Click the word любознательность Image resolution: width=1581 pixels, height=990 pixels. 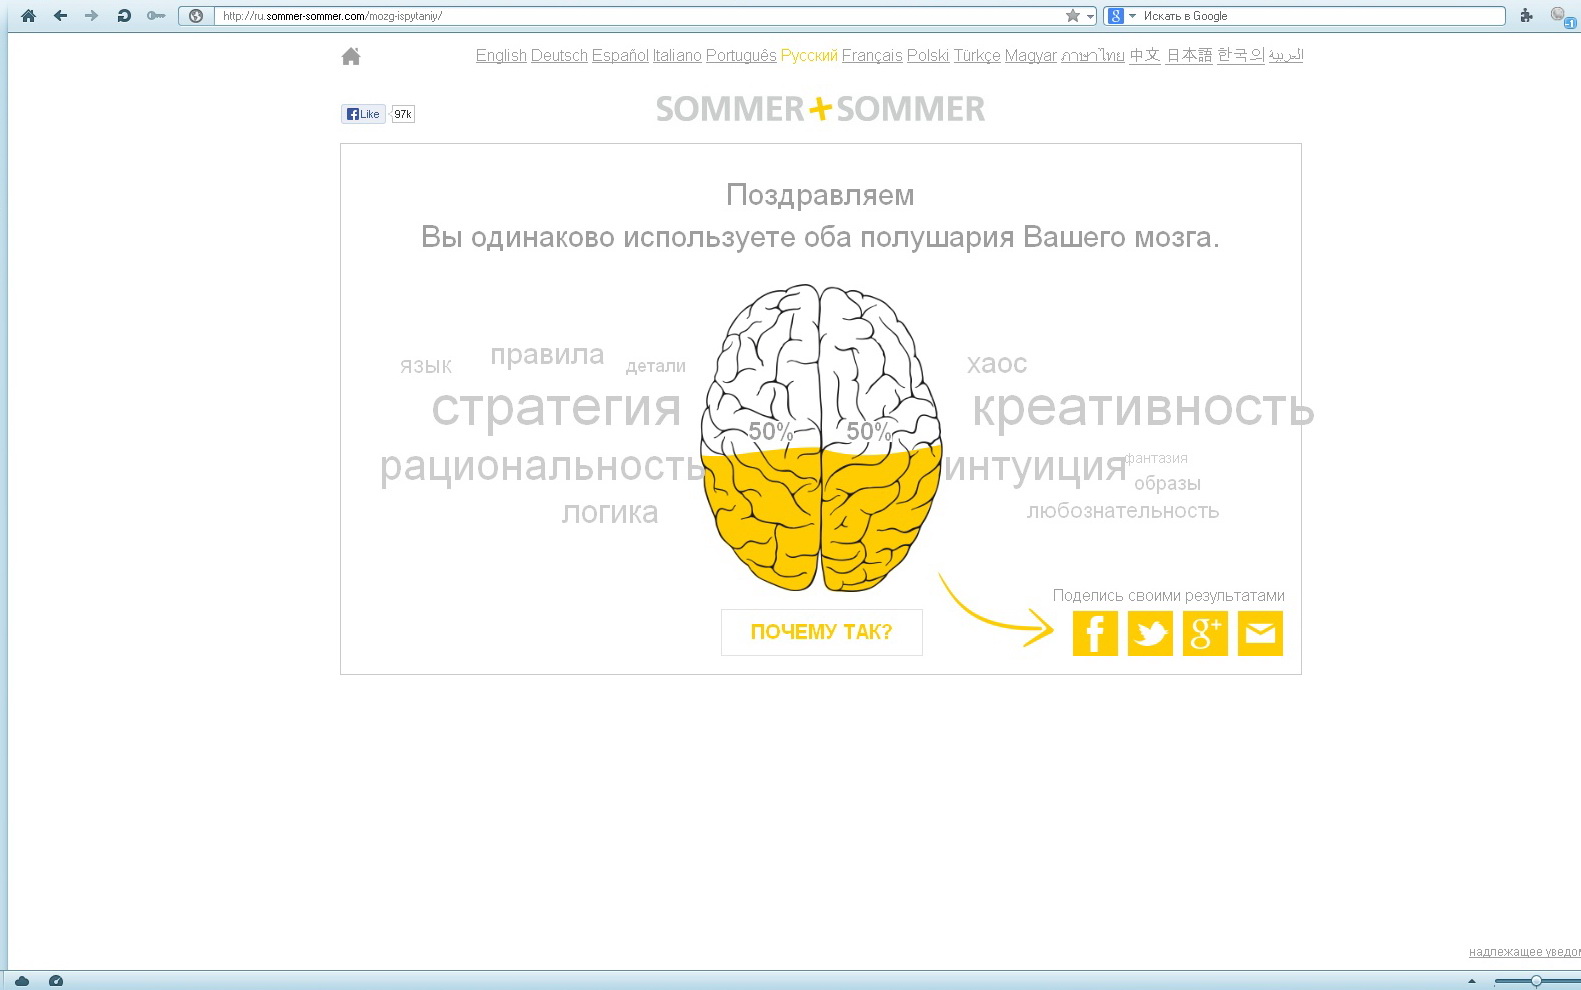[x=1123, y=511]
